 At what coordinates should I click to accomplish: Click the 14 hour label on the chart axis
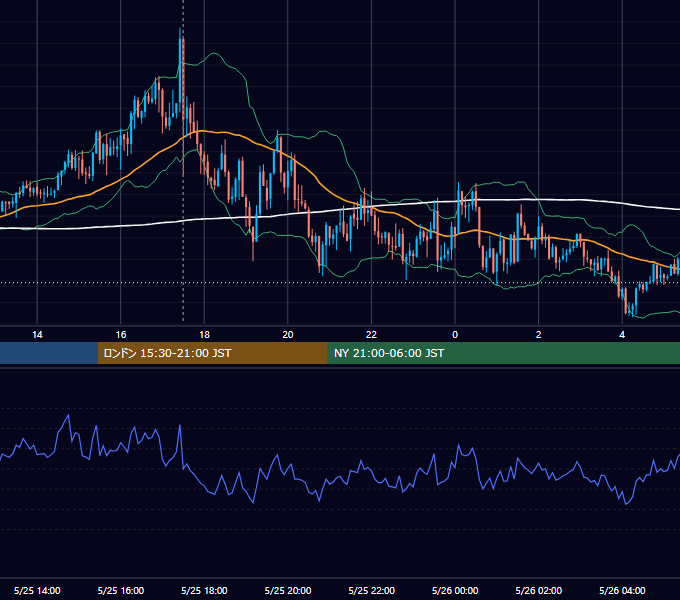(x=37, y=335)
